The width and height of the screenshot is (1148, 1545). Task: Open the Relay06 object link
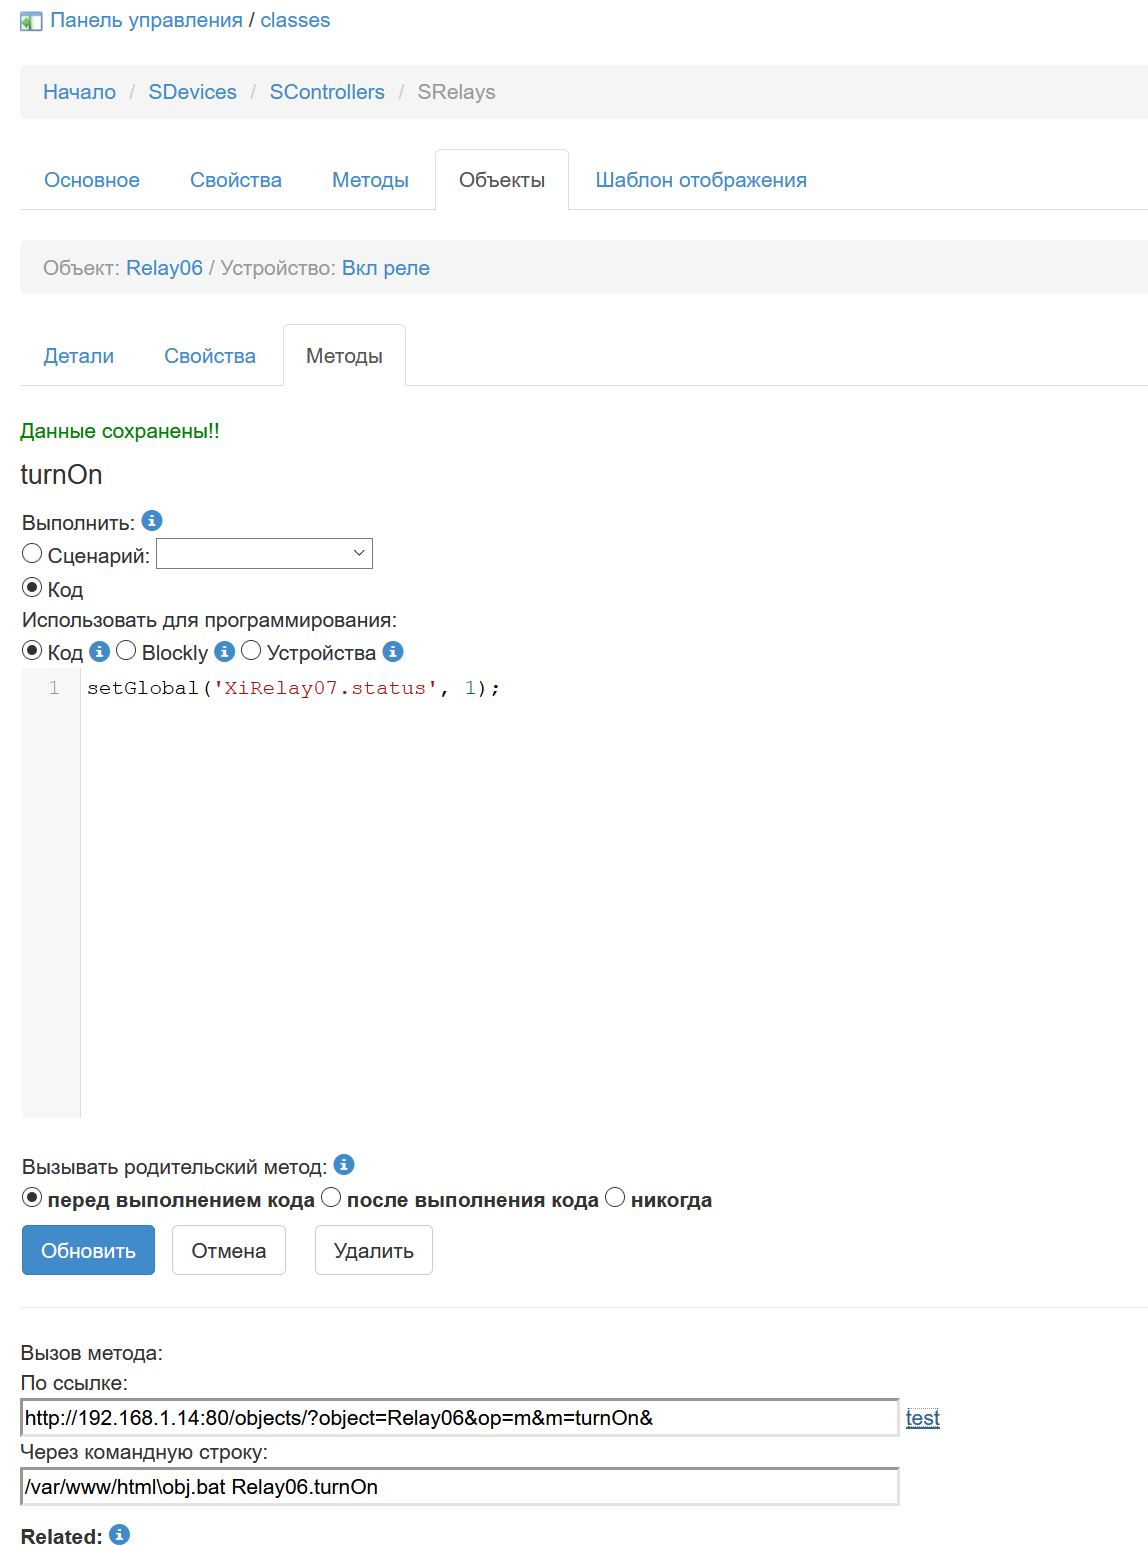pos(164,268)
